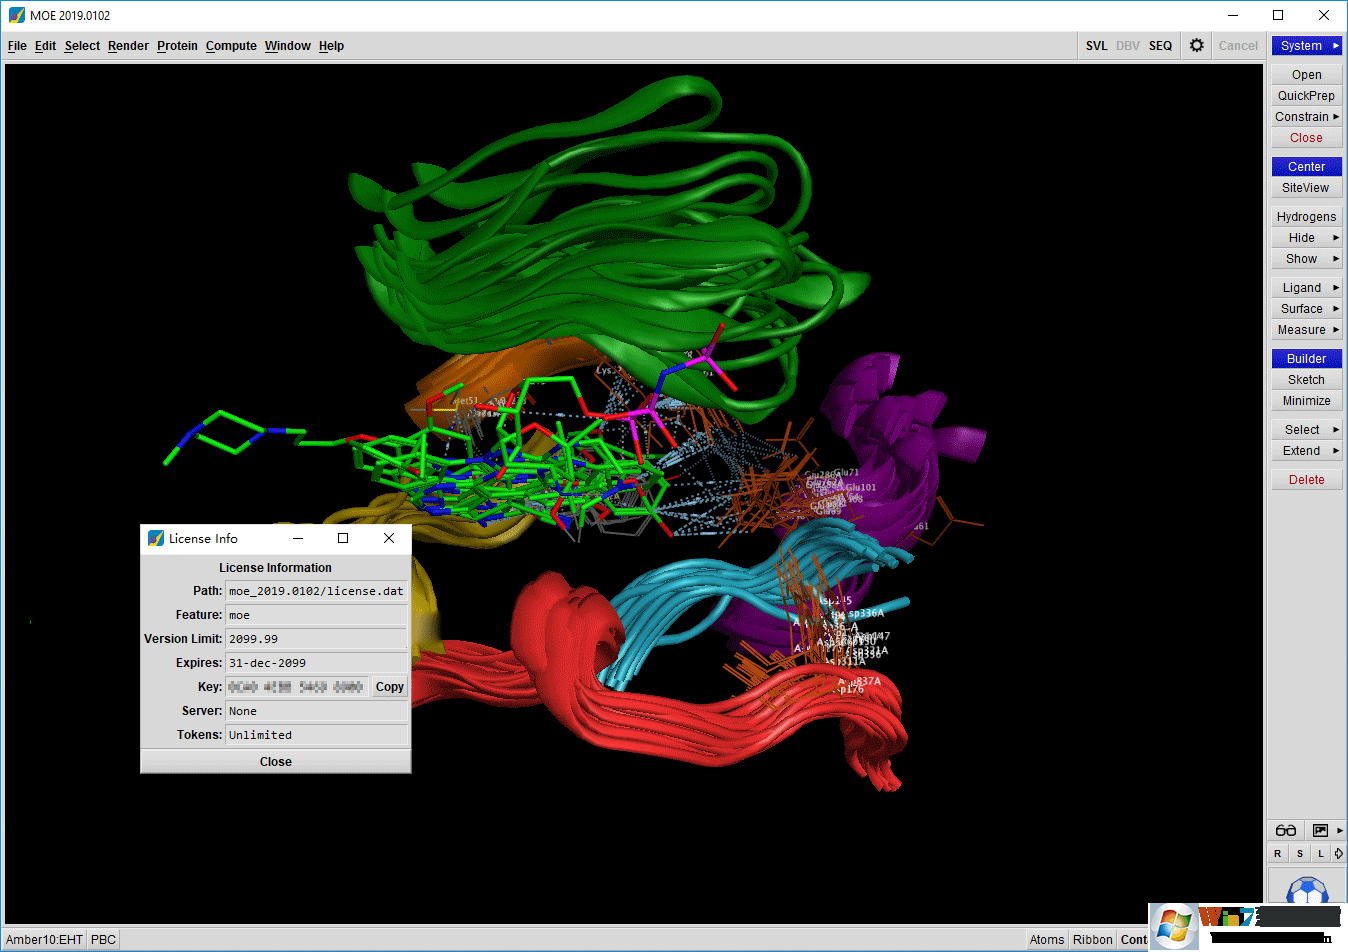
Task: Open the Windows Start button
Action: click(x=1172, y=927)
